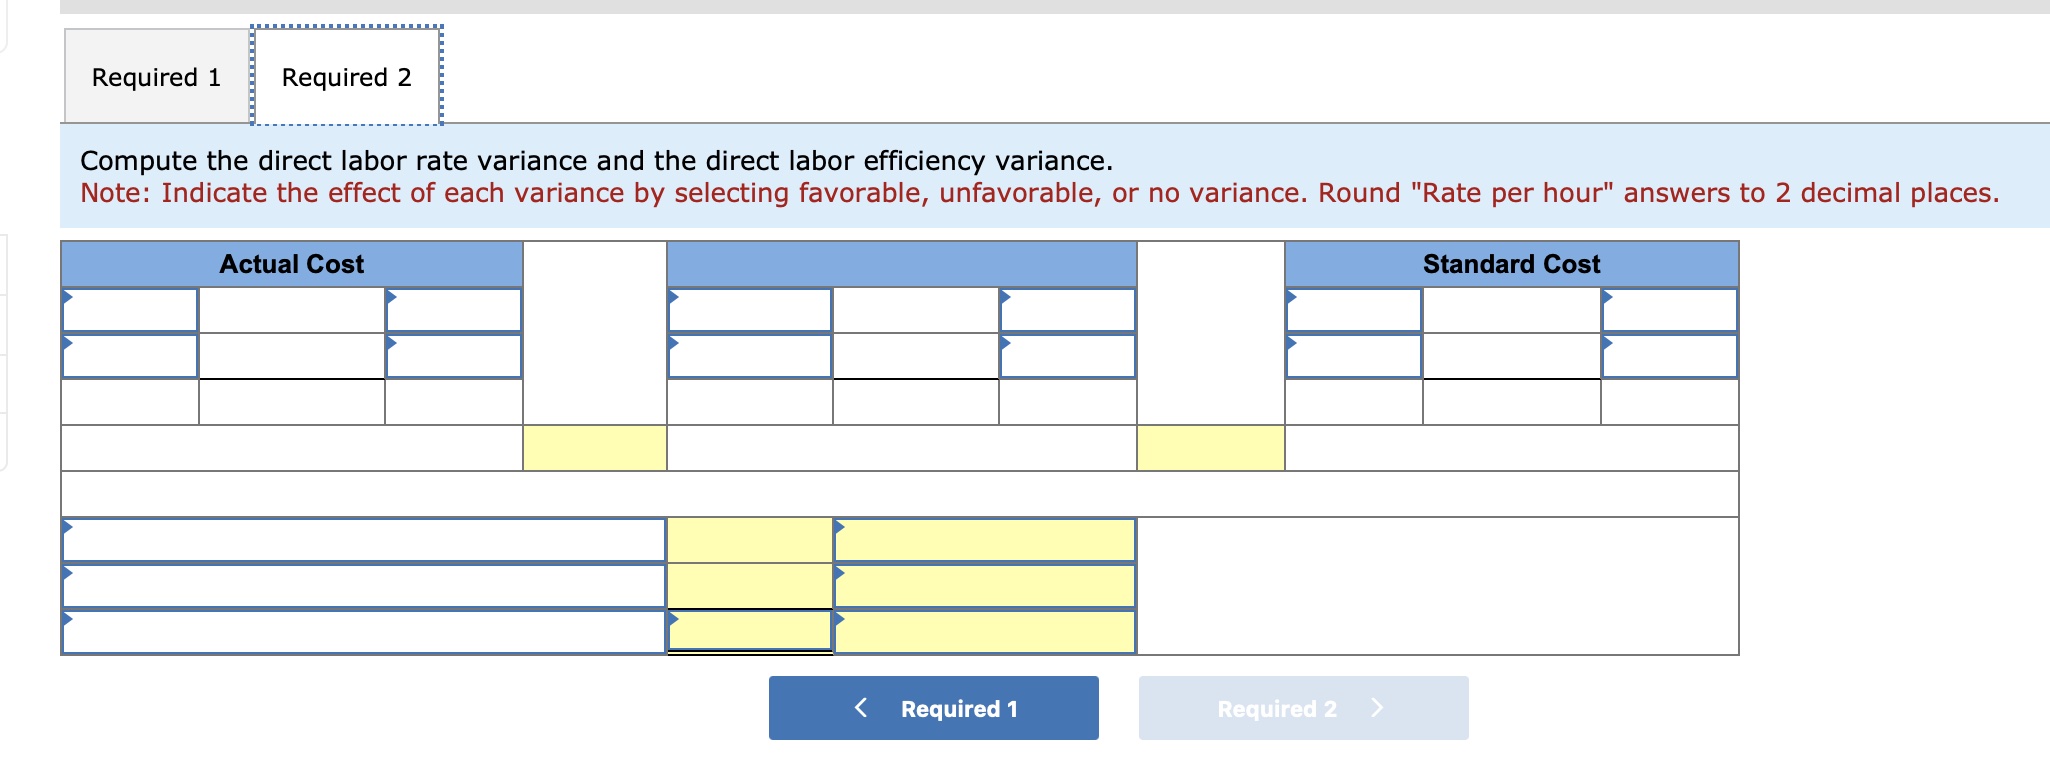Screen dimensions: 2050x760
Task: Click the bottom yellow variance amount field
Action: click(x=748, y=630)
